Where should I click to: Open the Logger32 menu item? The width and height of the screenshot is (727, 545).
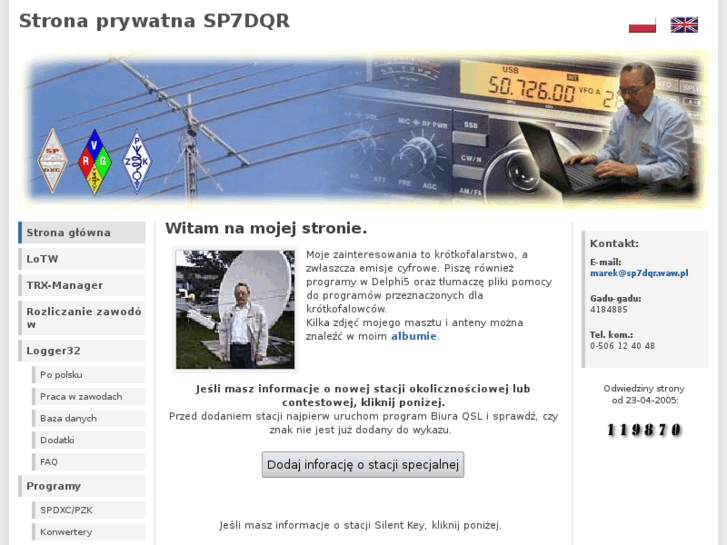point(82,351)
